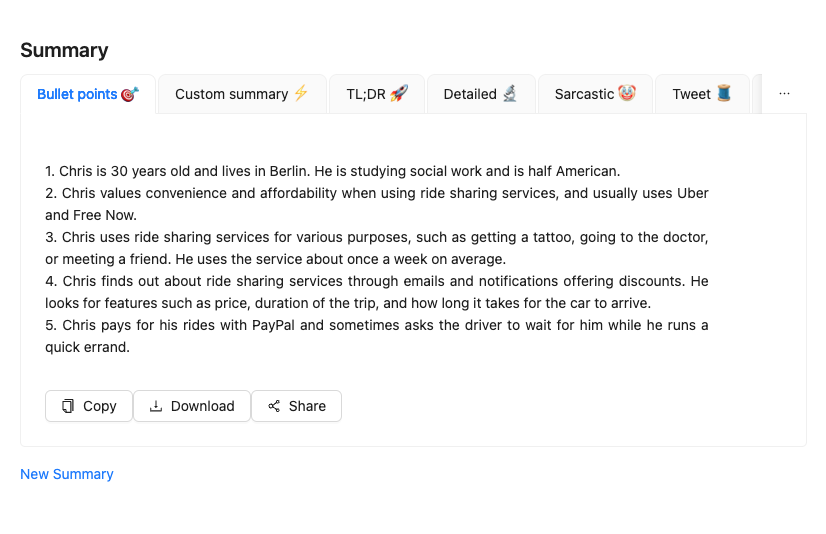Click the Summary heading
Image resolution: width=826 pixels, height=534 pixels.
[x=64, y=50]
